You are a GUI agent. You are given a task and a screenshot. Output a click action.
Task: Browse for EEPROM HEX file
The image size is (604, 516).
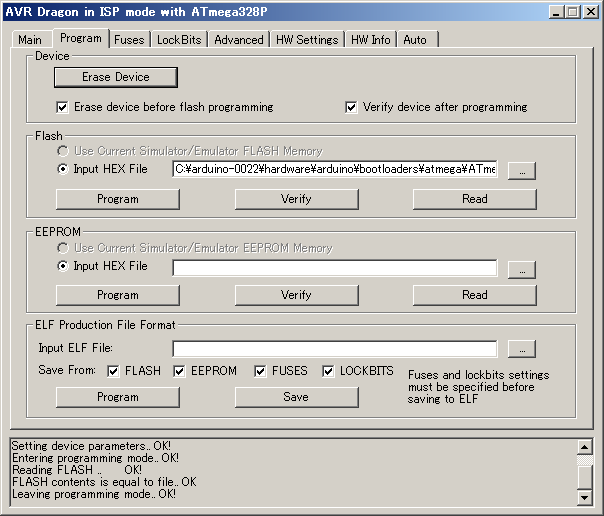[522, 269]
